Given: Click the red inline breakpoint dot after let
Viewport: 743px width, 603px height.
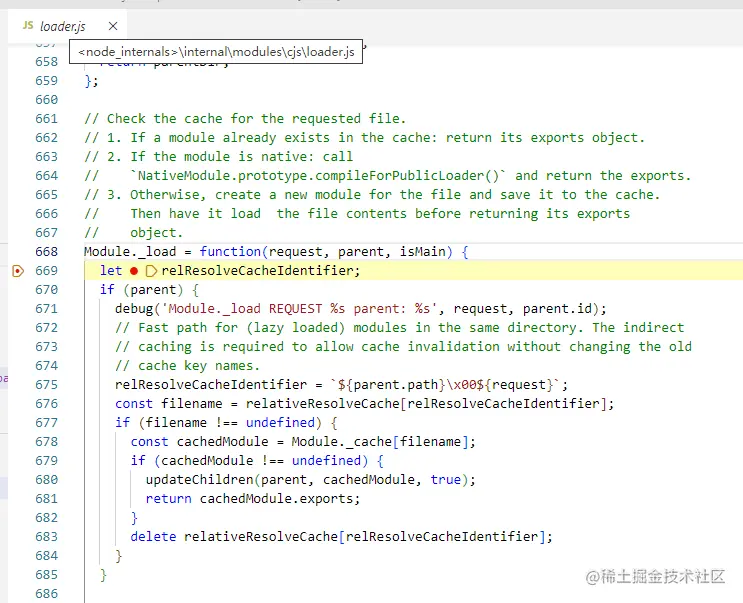Looking at the screenshot, I should pyautogui.click(x=134, y=271).
